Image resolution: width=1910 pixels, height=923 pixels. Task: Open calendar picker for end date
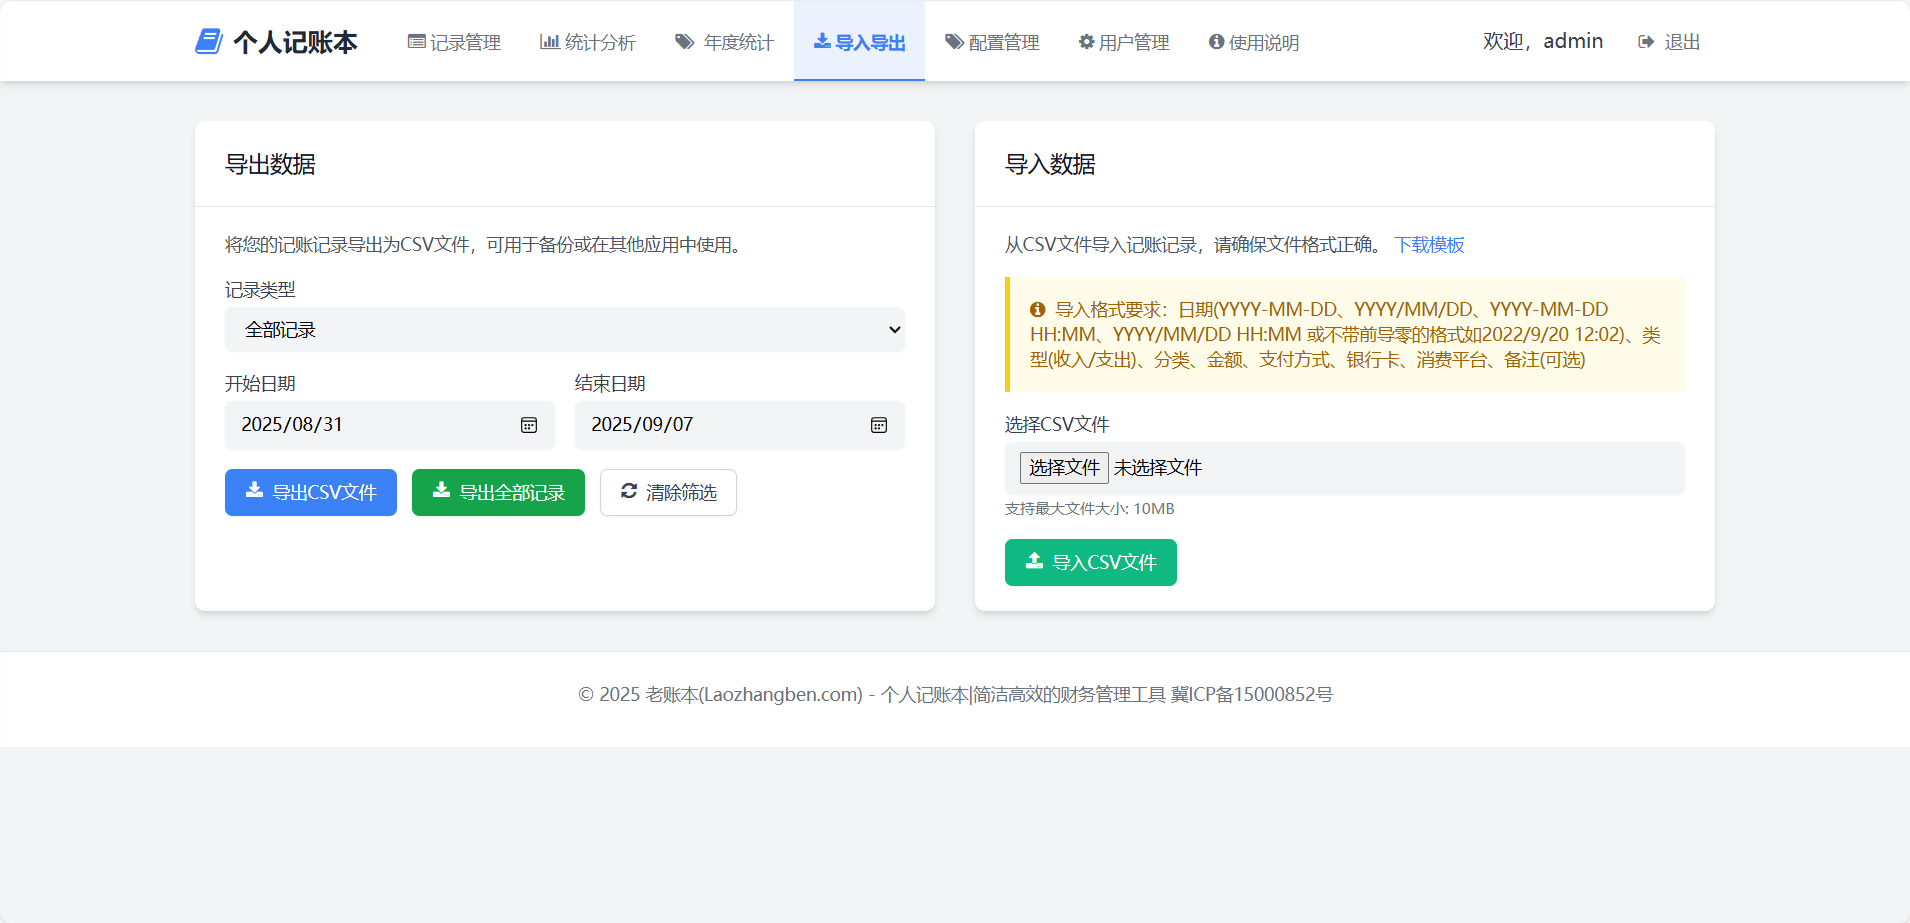click(x=879, y=425)
